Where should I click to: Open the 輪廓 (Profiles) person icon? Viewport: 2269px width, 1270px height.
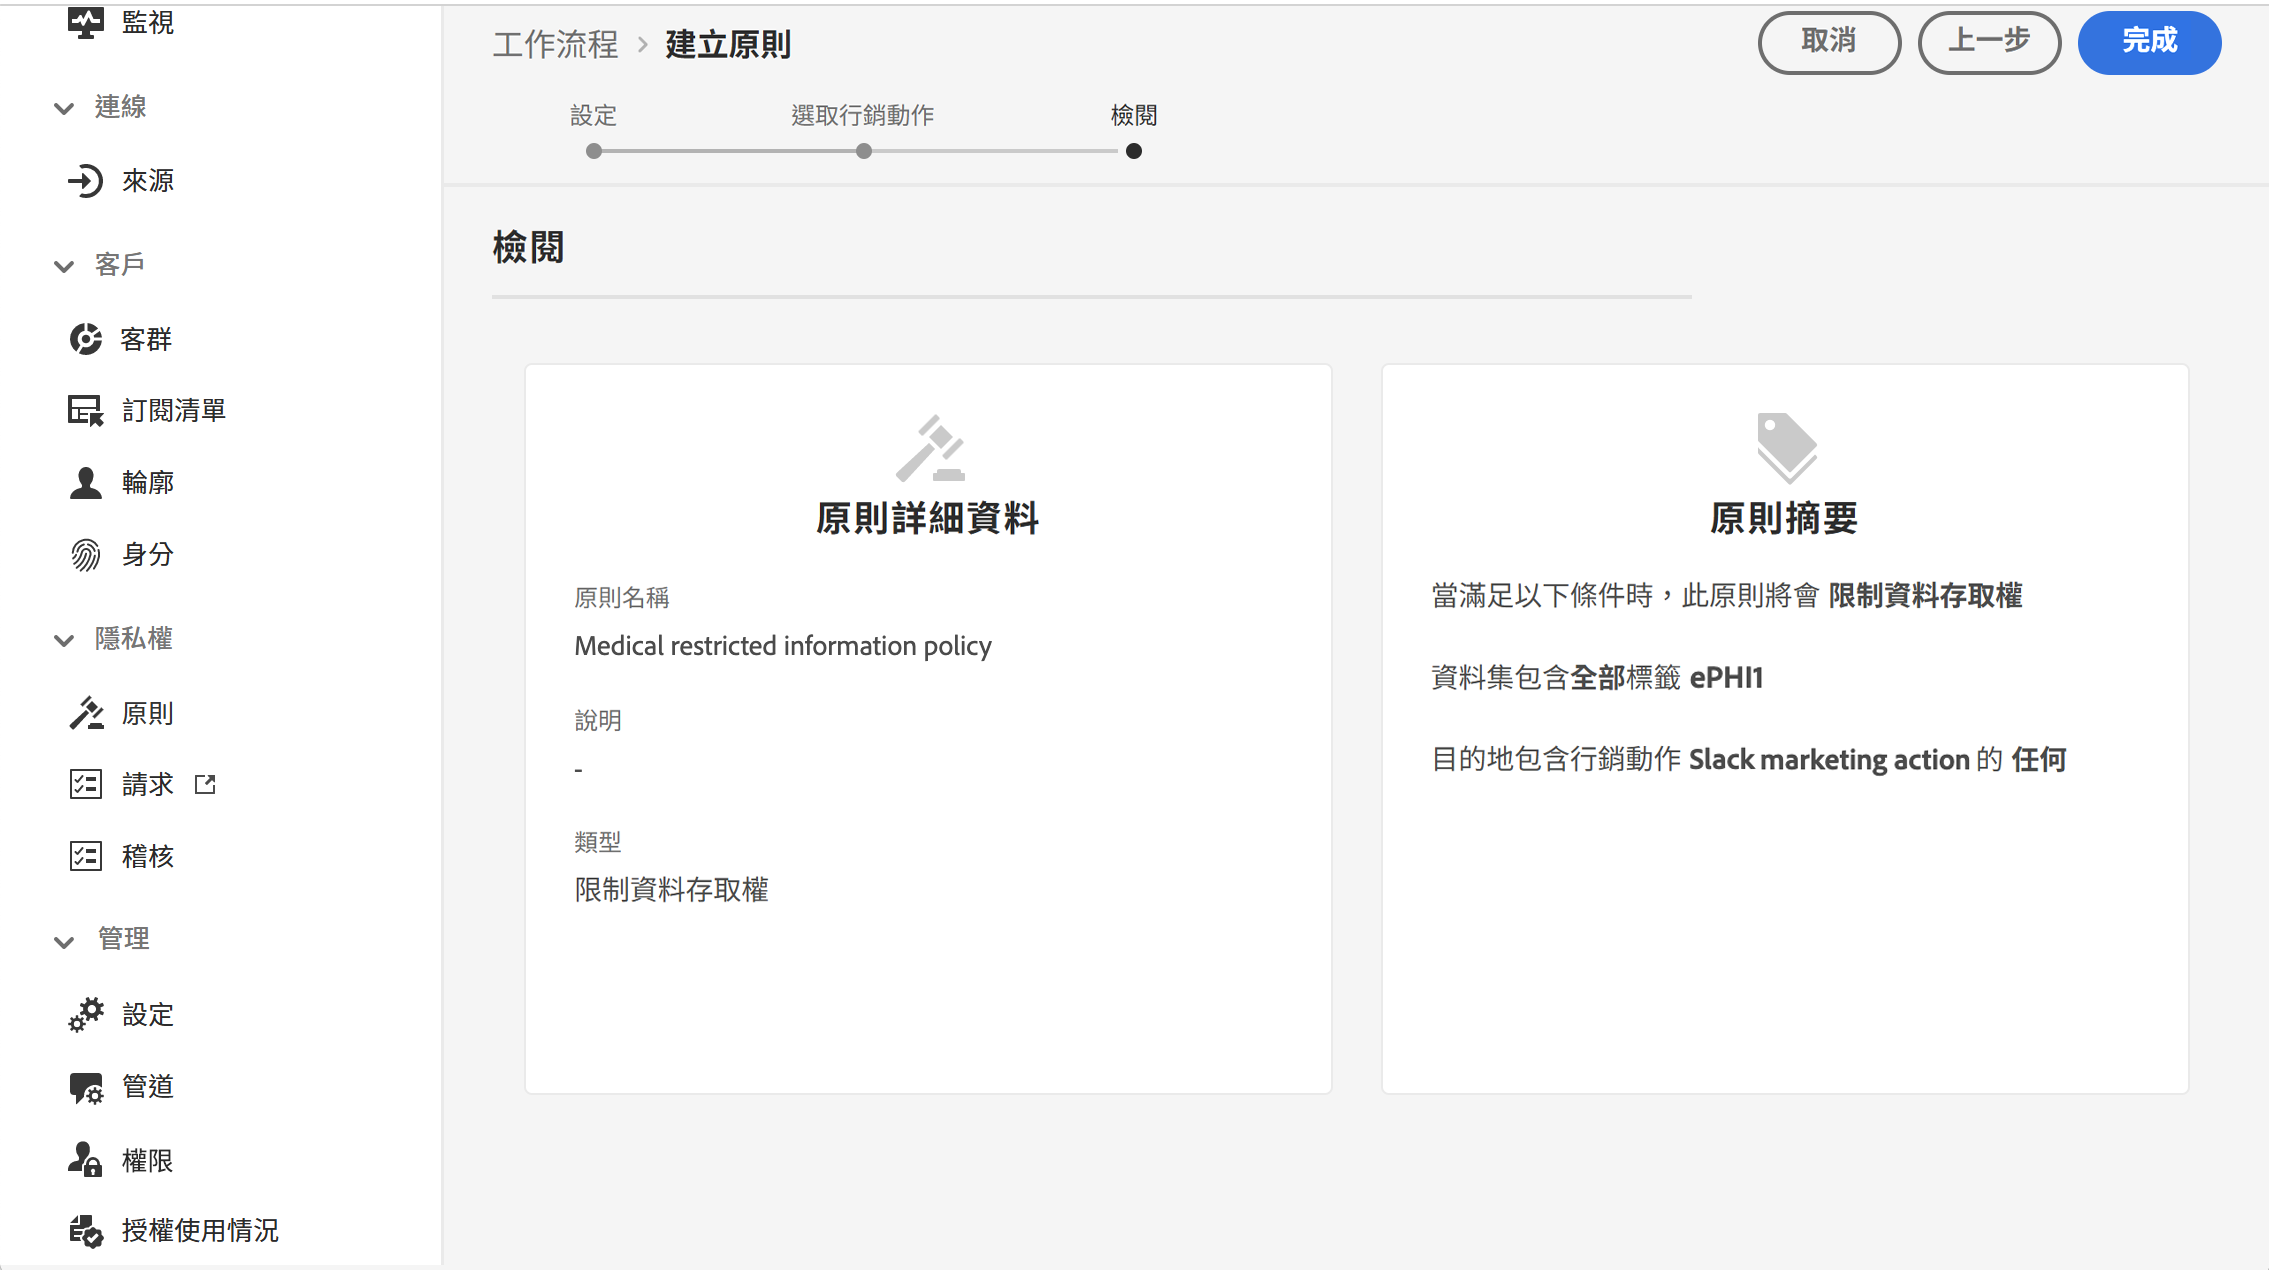coord(86,483)
